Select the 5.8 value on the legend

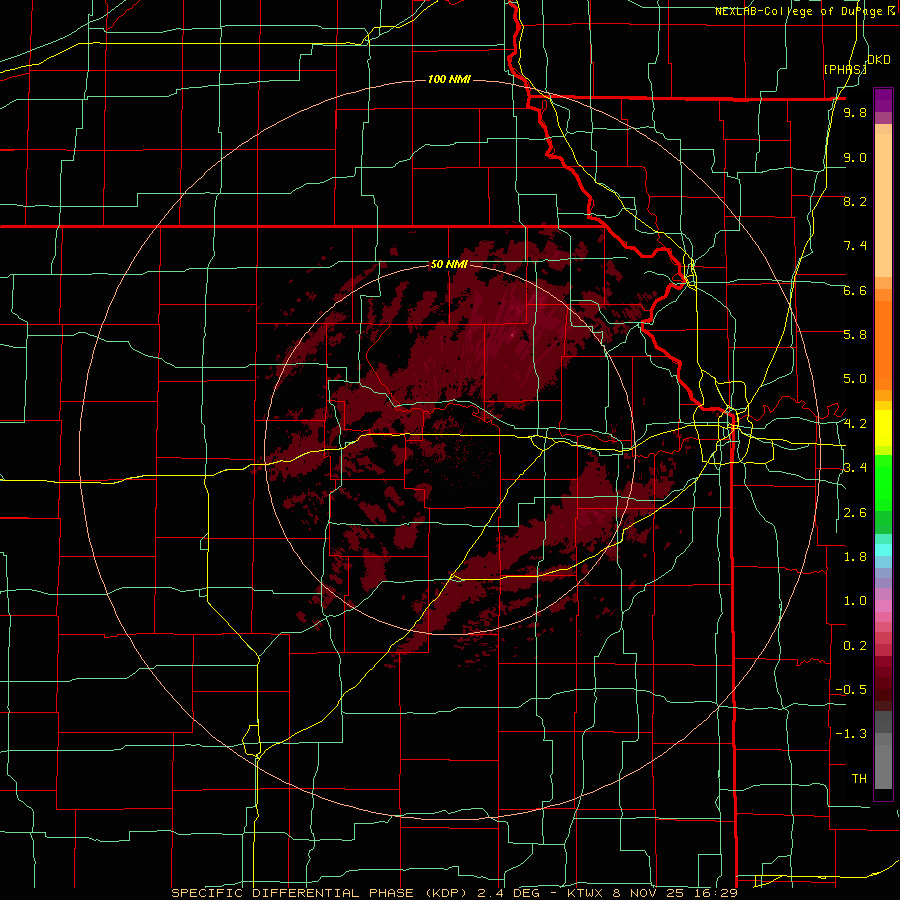[x=855, y=335]
